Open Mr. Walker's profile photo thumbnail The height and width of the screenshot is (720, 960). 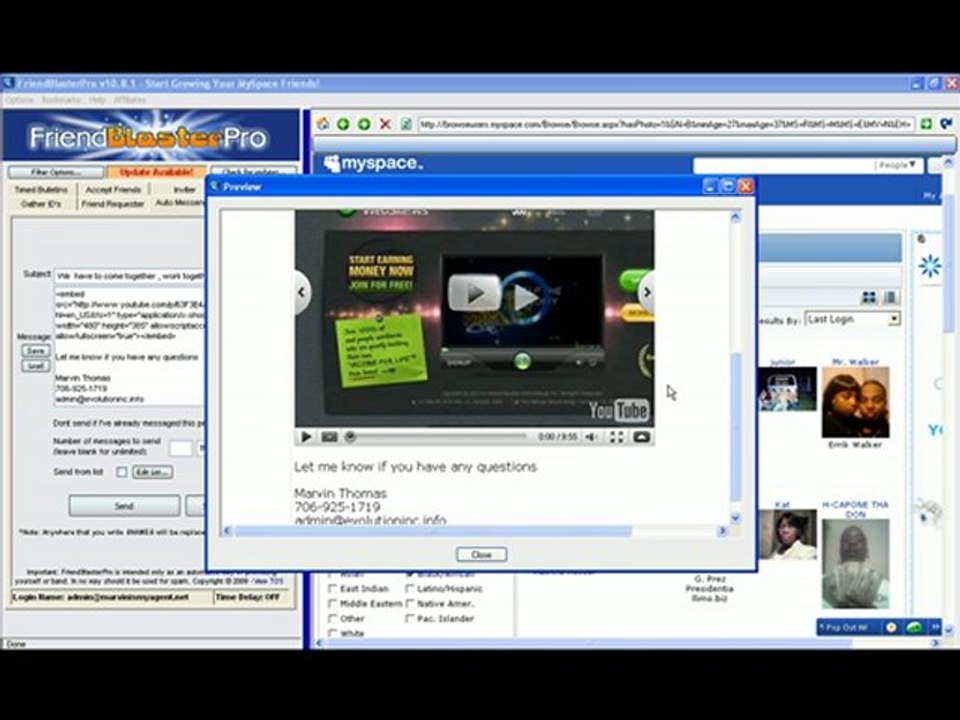pos(855,402)
